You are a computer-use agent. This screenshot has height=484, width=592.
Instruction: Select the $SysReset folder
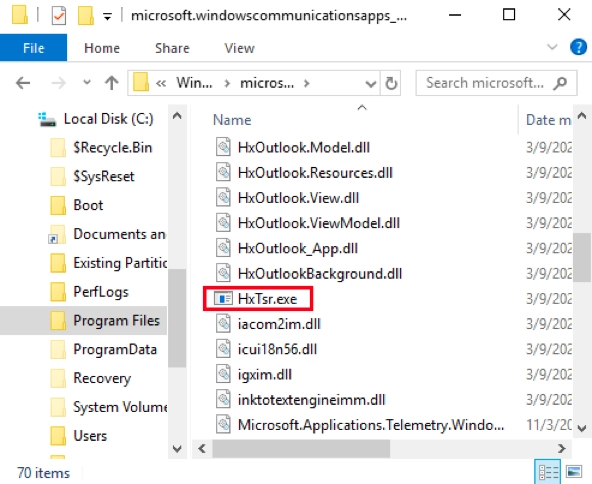(x=92, y=176)
